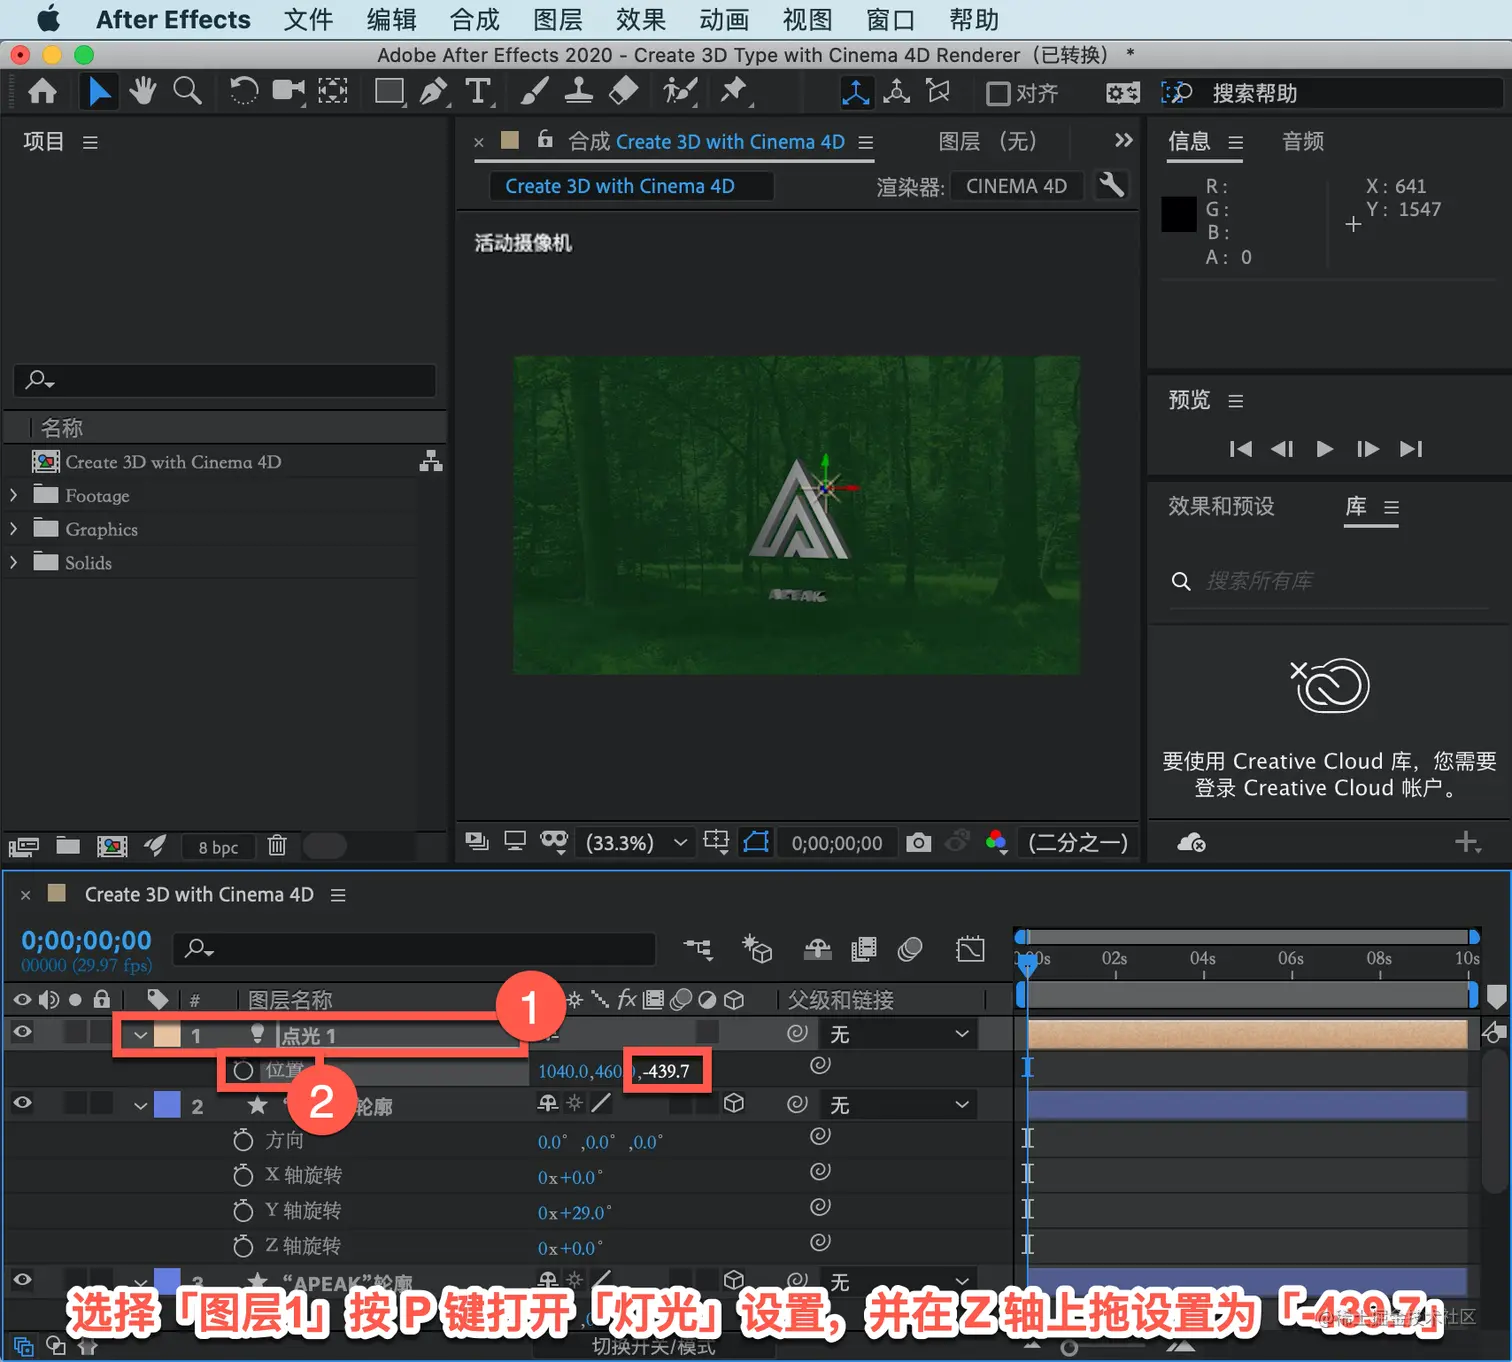
Task: Enable Draft 3D in the timeline
Action: (x=757, y=949)
